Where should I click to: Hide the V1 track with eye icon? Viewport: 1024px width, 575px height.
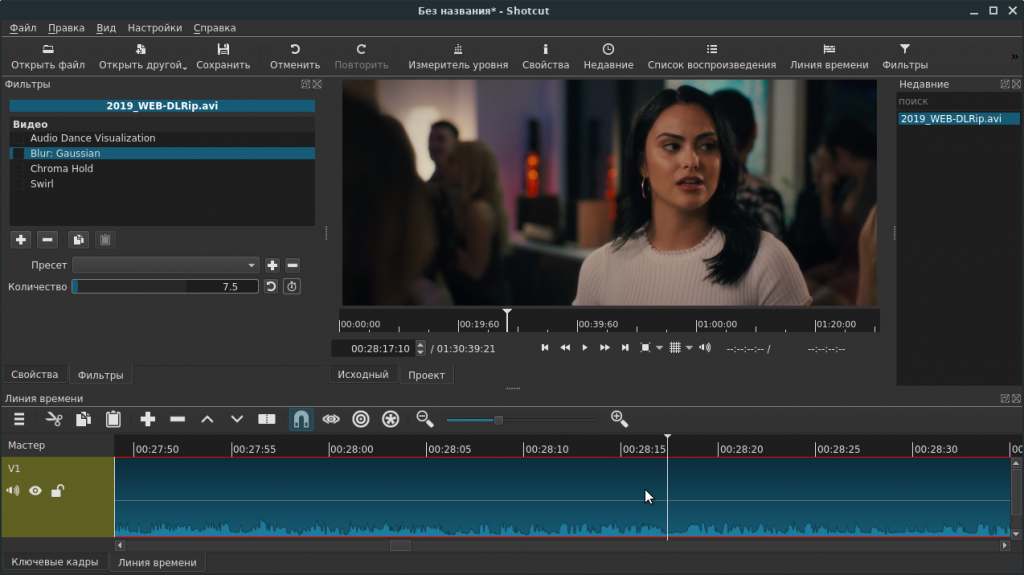click(35, 491)
